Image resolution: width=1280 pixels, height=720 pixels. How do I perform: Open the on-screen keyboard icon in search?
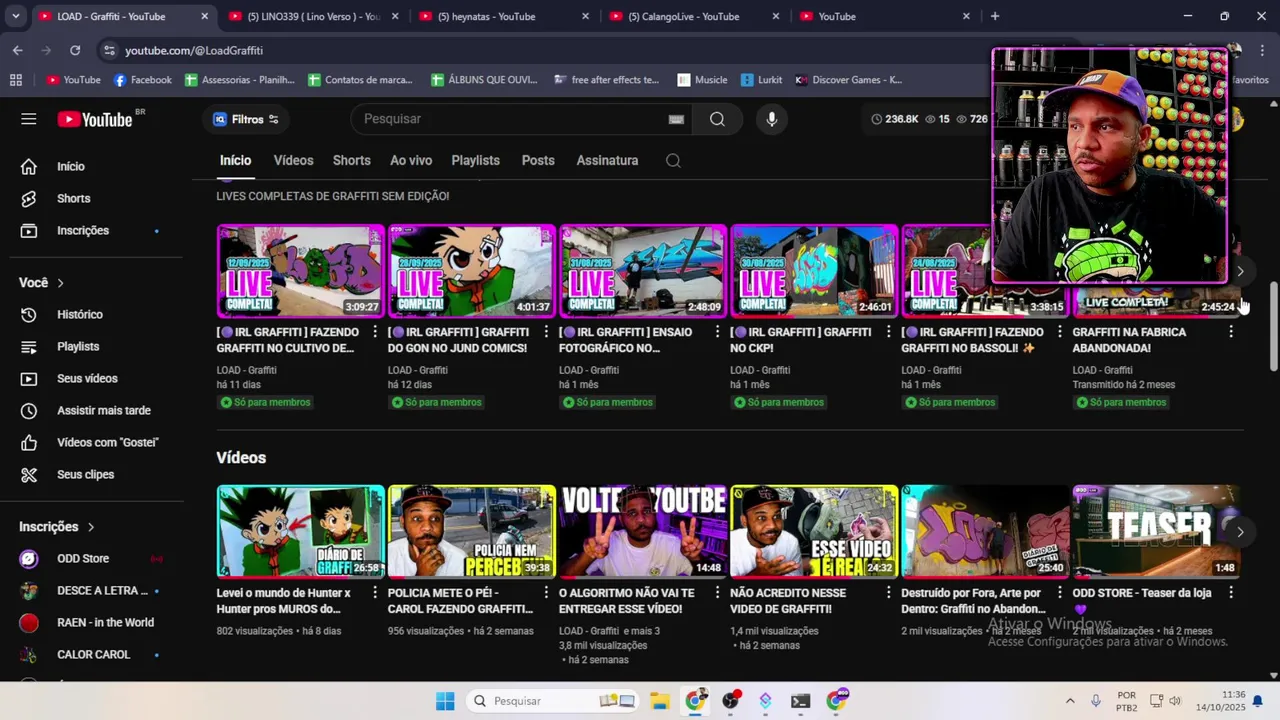(676, 119)
